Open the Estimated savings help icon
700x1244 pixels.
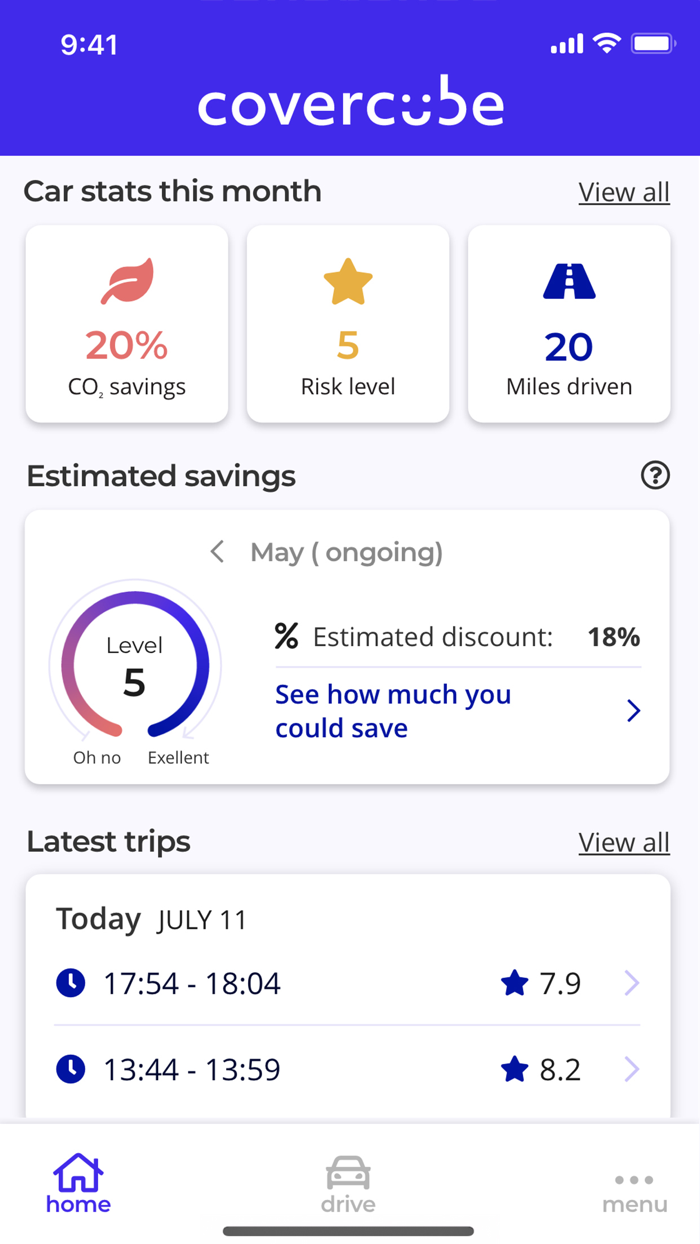click(x=655, y=476)
